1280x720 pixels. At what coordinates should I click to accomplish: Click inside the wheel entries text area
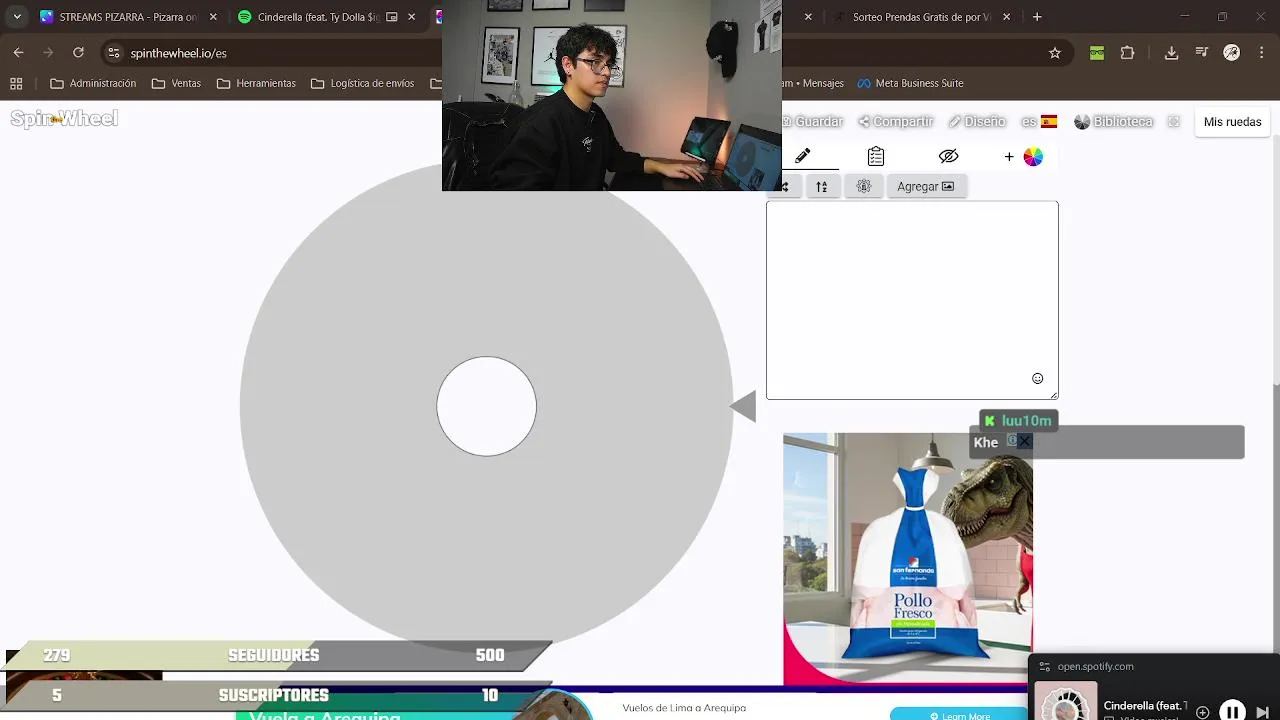(912, 300)
